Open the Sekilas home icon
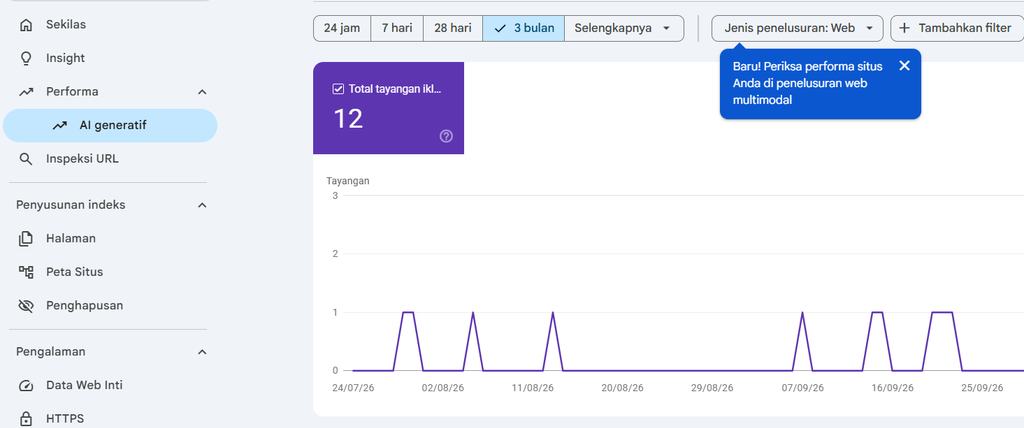This screenshot has height=428, width=1024. tap(26, 25)
